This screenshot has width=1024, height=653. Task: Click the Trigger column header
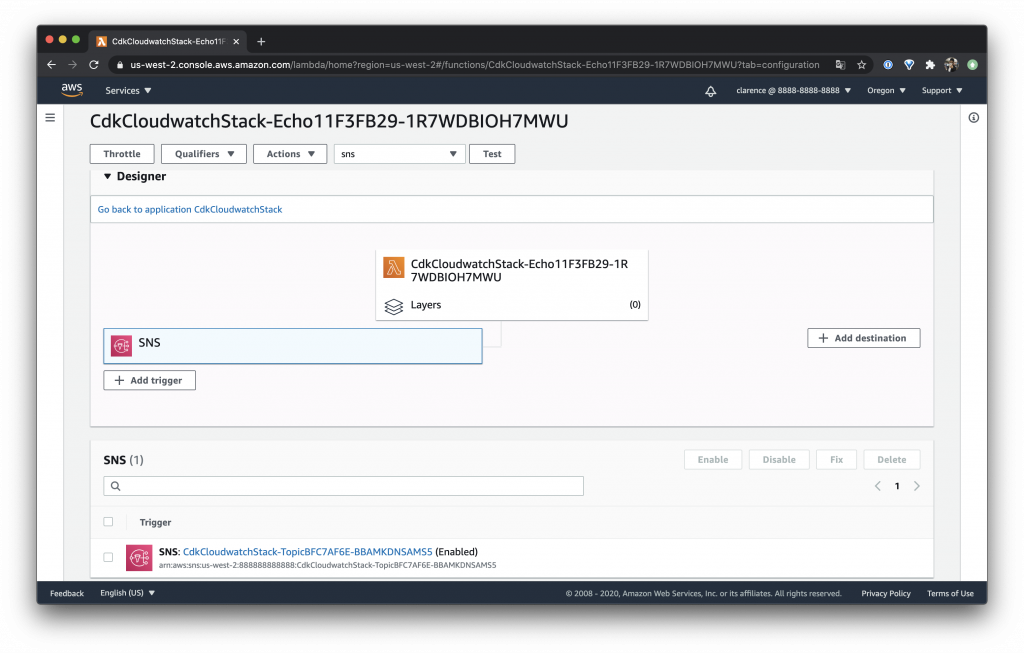point(155,522)
